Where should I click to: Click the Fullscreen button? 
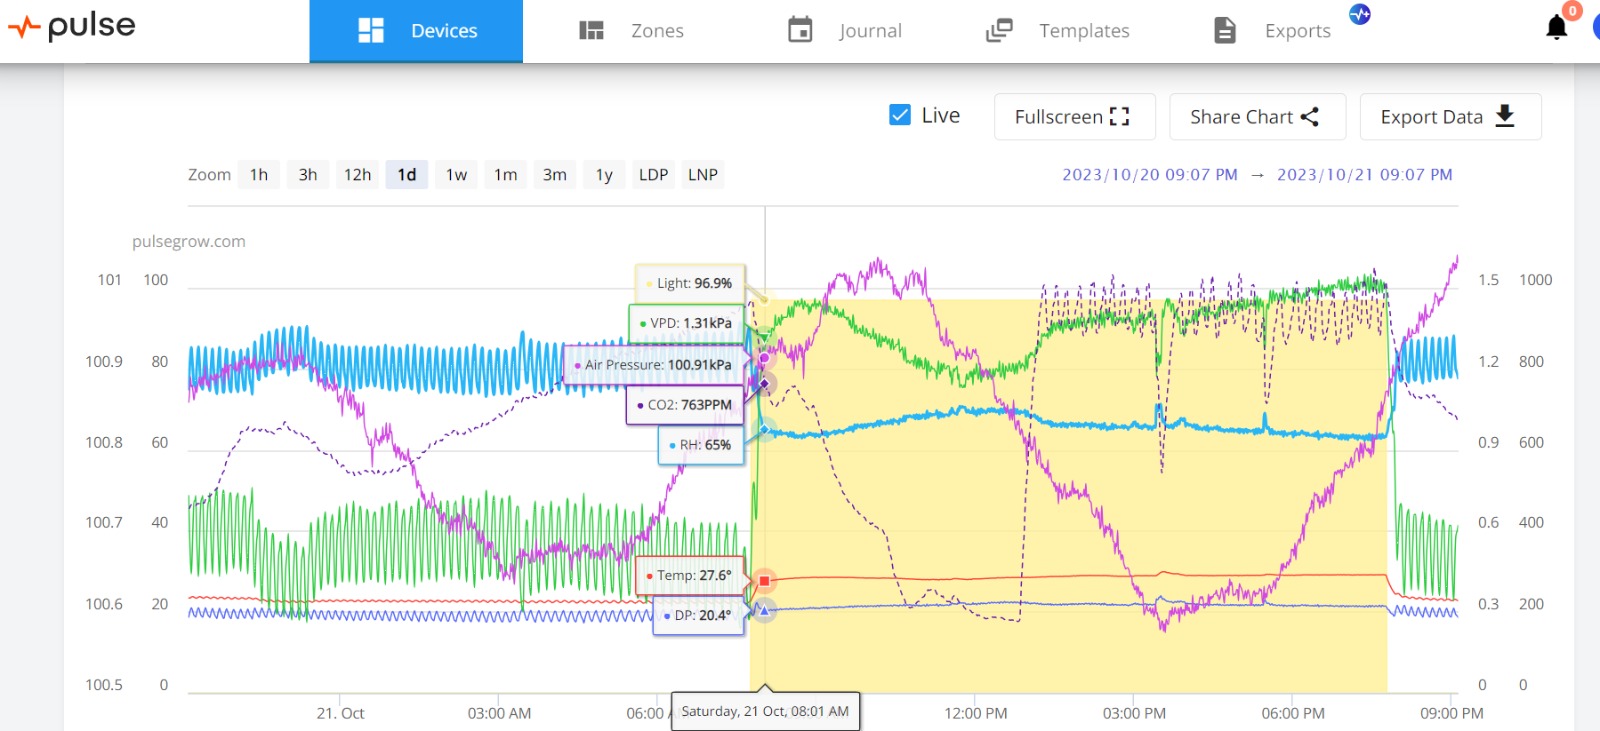(x=1075, y=117)
